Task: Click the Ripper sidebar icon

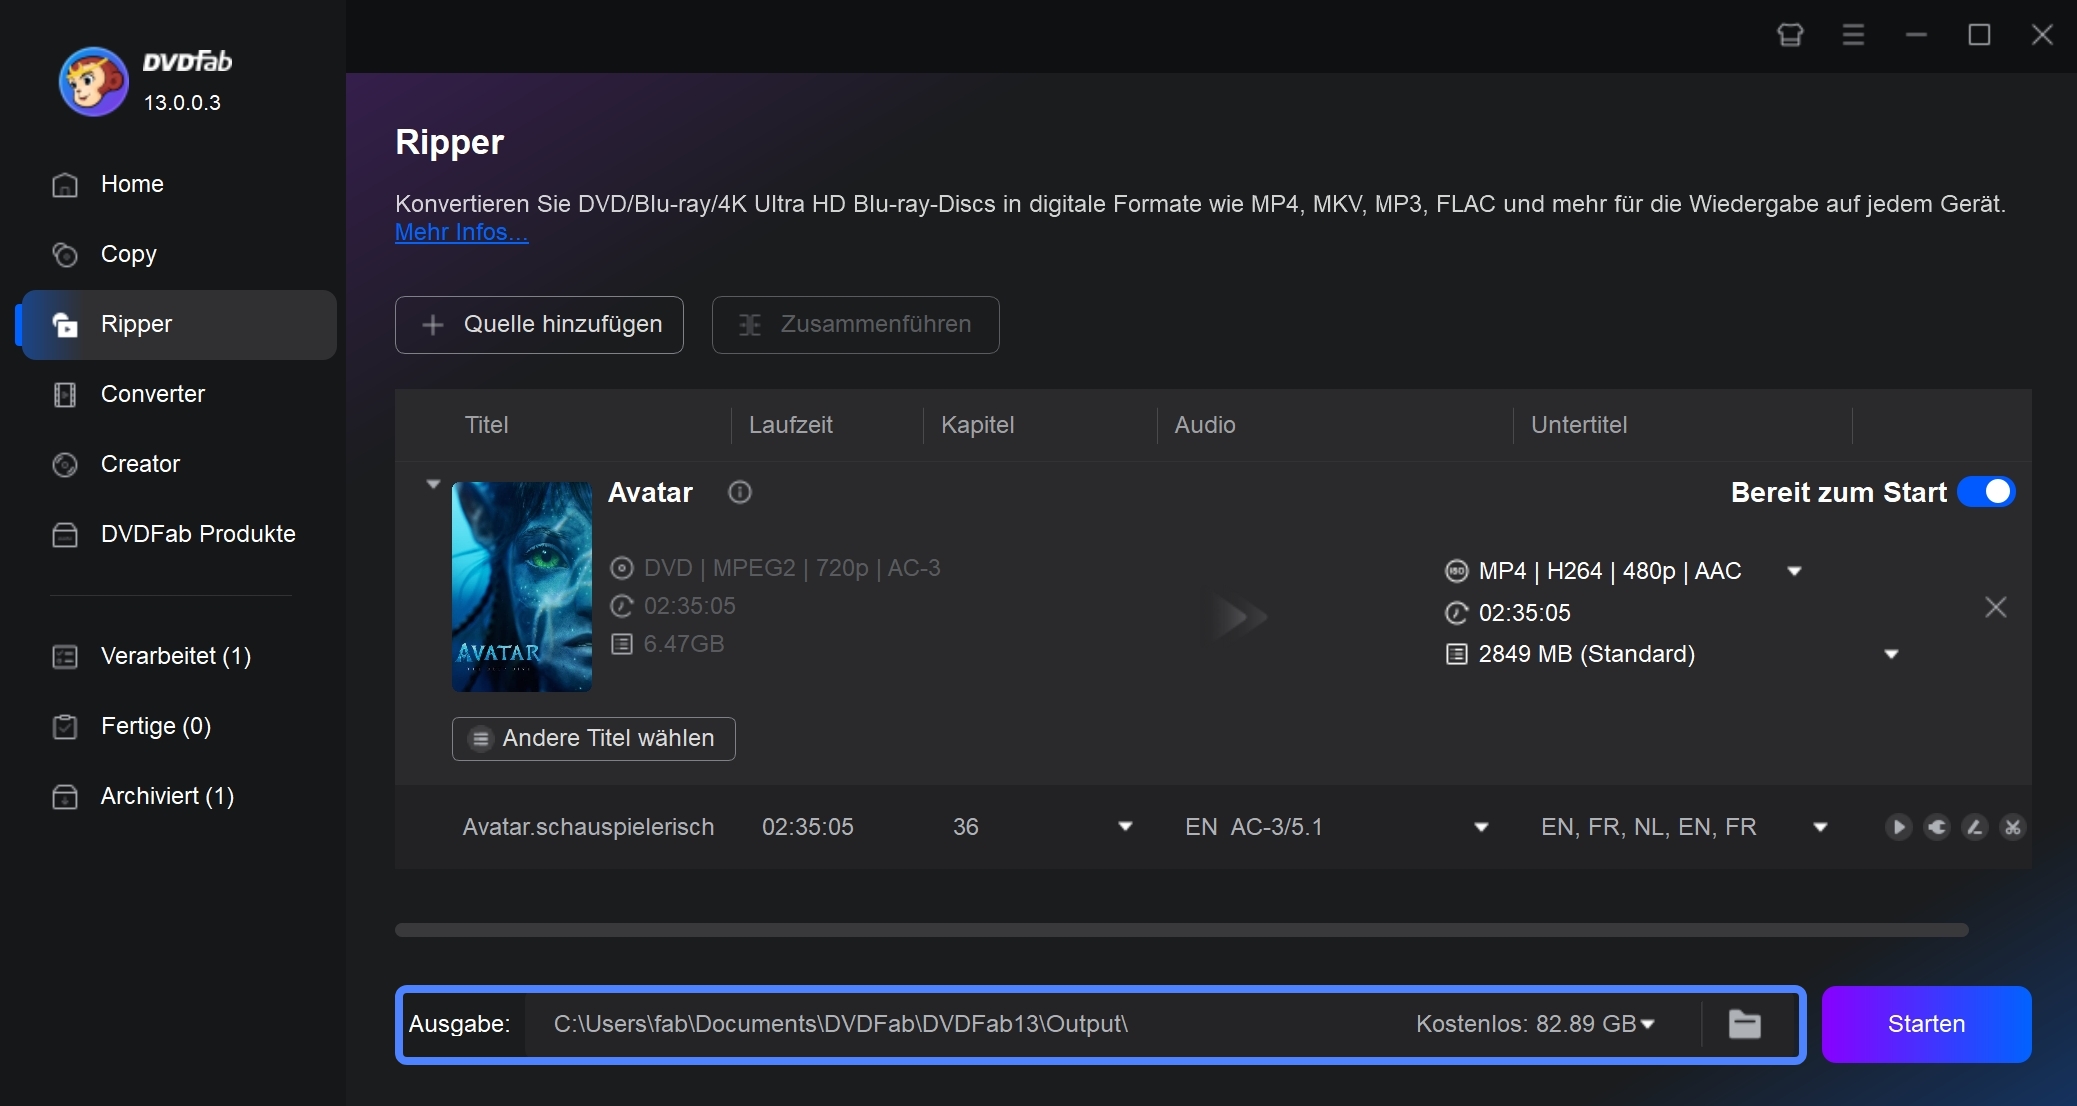Action: click(65, 323)
